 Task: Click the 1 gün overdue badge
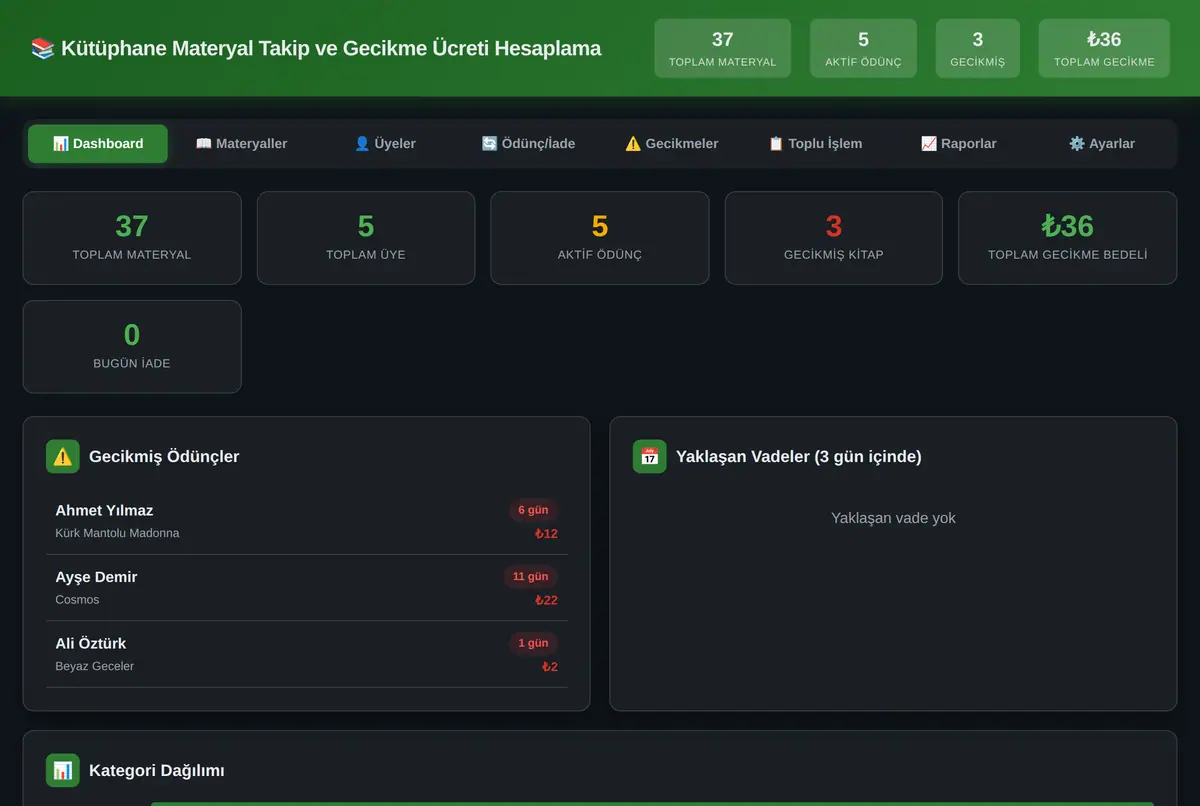pyautogui.click(x=533, y=643)
